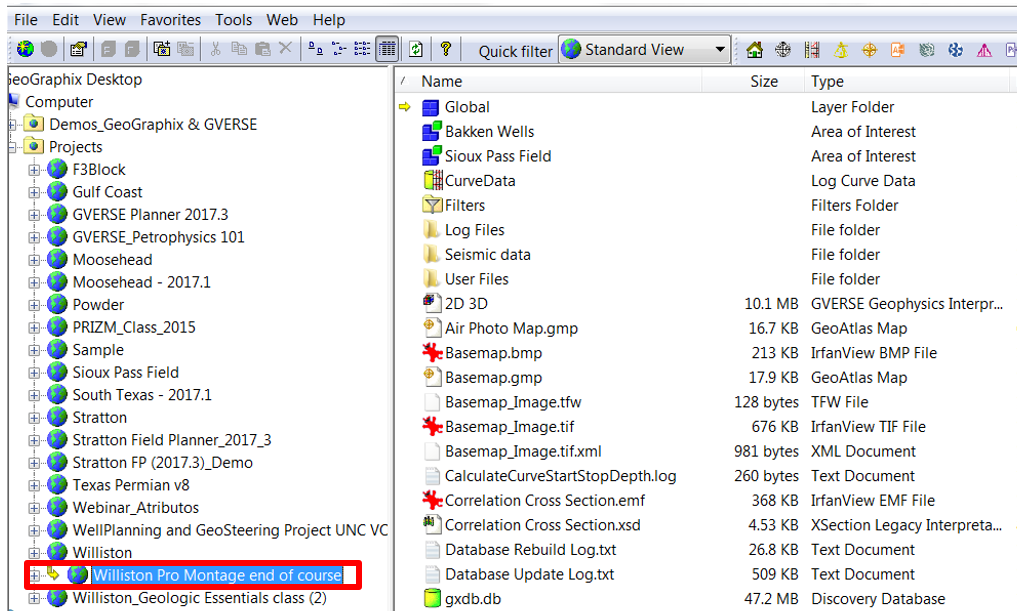Screen dimensions: 1024x613
Task: Expand the Gulf Coast project node
Action: [34, 193]
